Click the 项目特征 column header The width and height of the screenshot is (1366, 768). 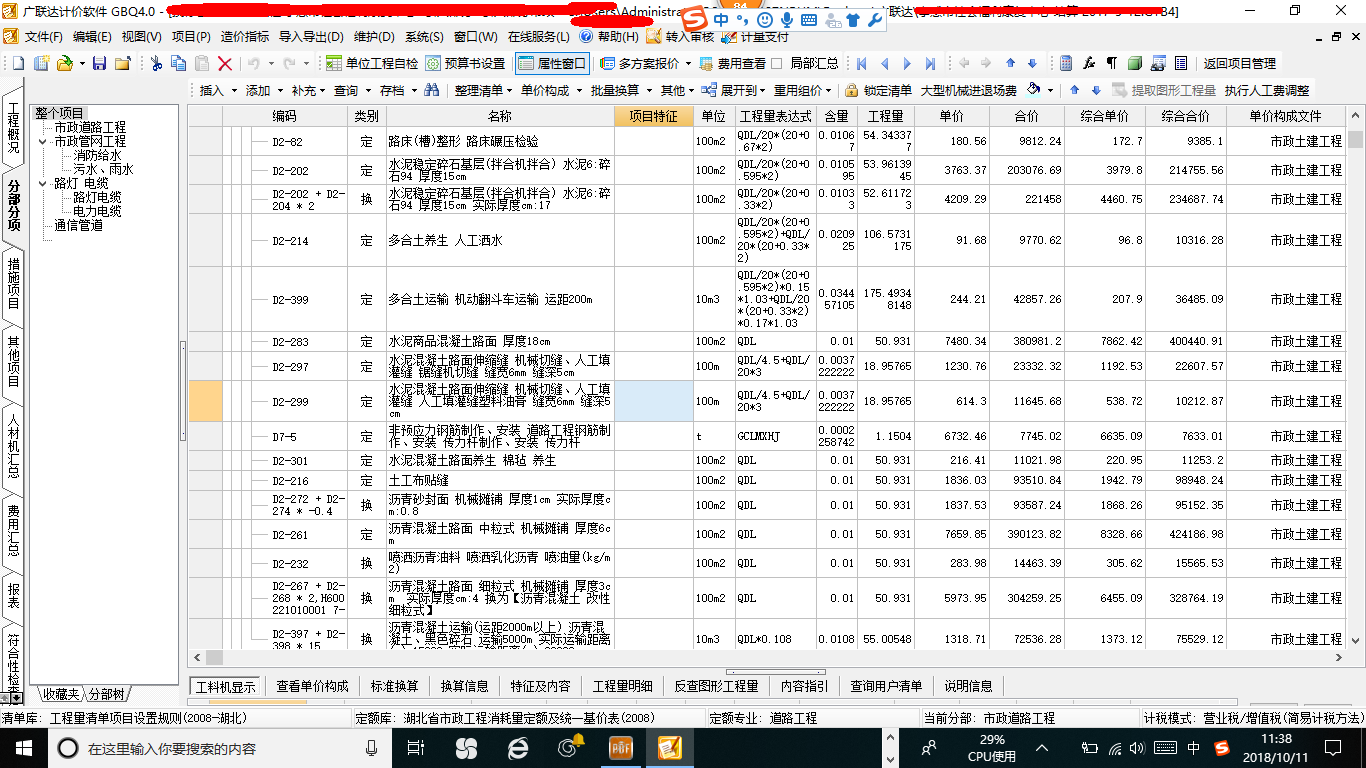pyautogui.click(x=653, y=117)
